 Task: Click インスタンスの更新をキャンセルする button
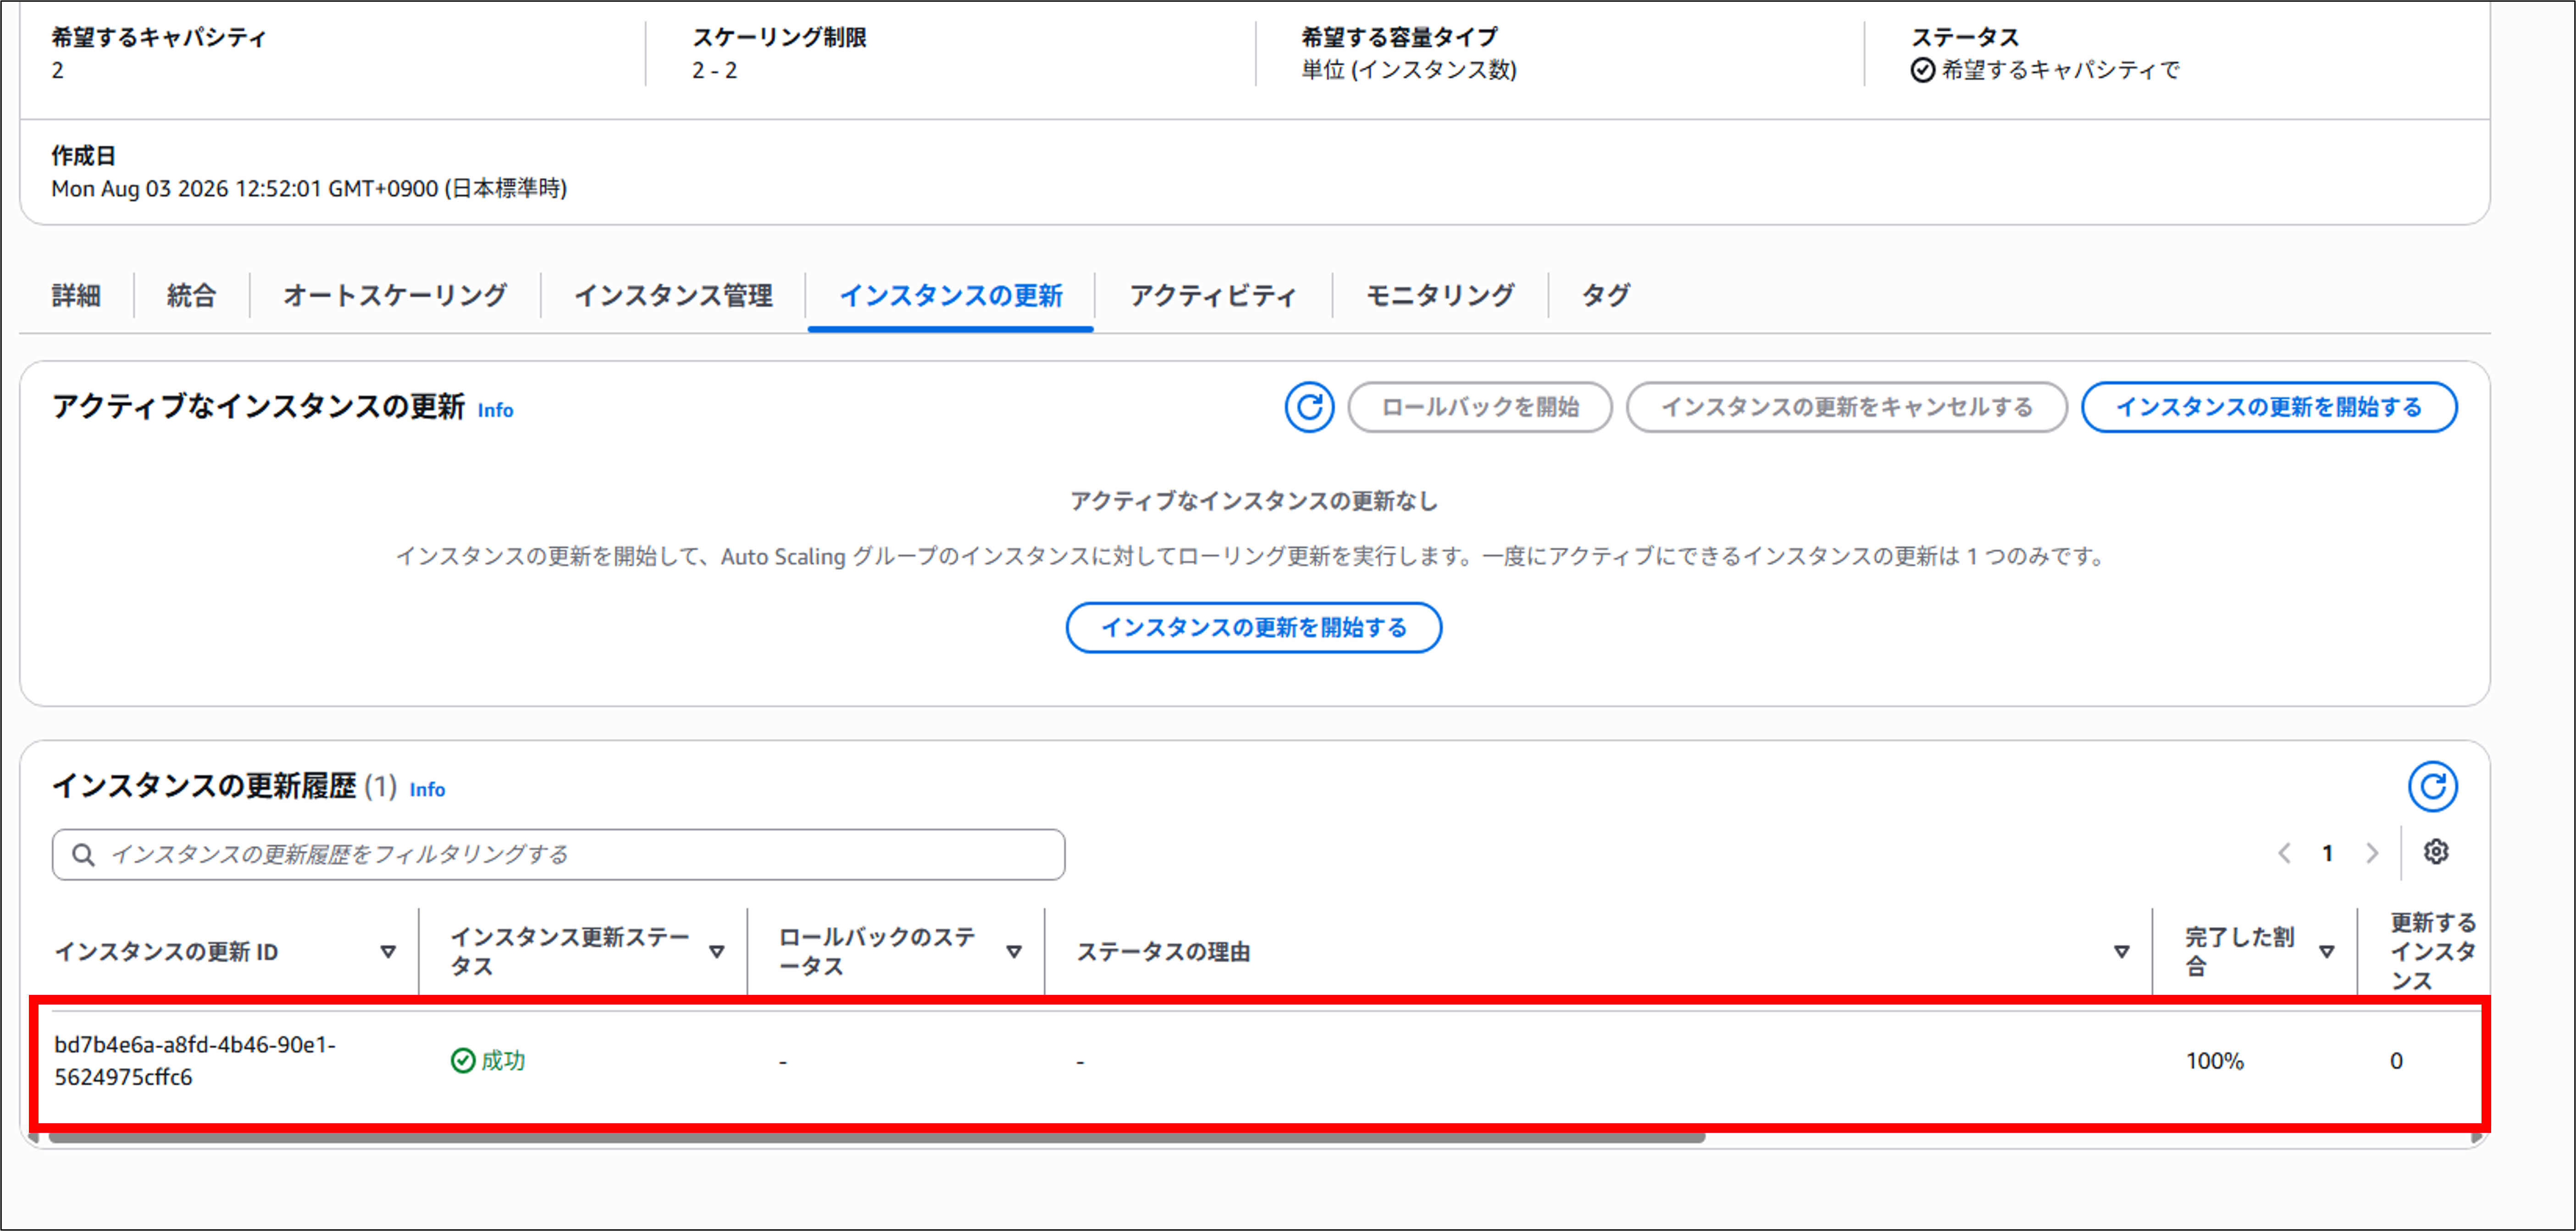tap(1846, 407)
